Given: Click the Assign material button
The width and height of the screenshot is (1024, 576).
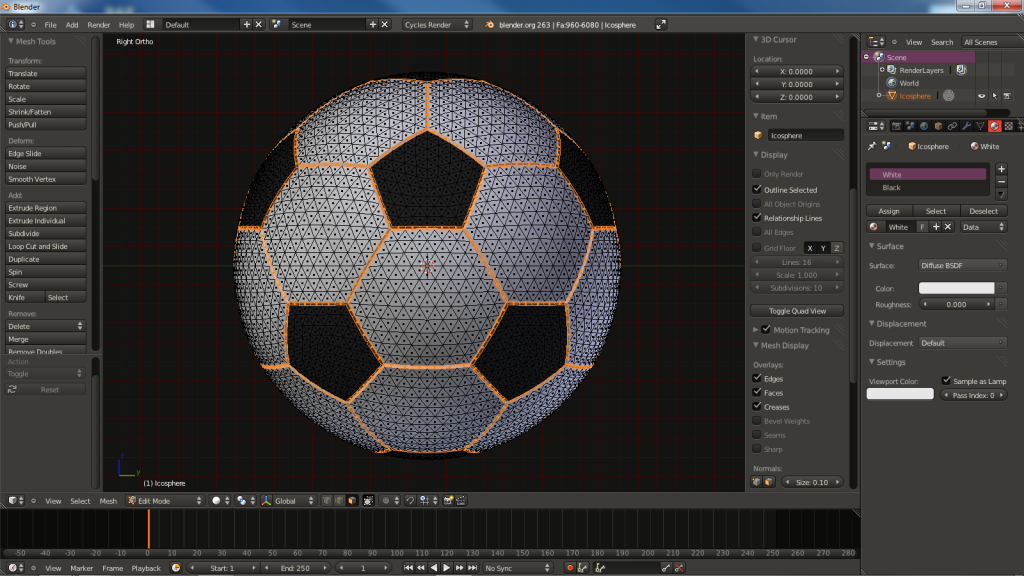Looking at the screenshot, I should pos(889,211).
